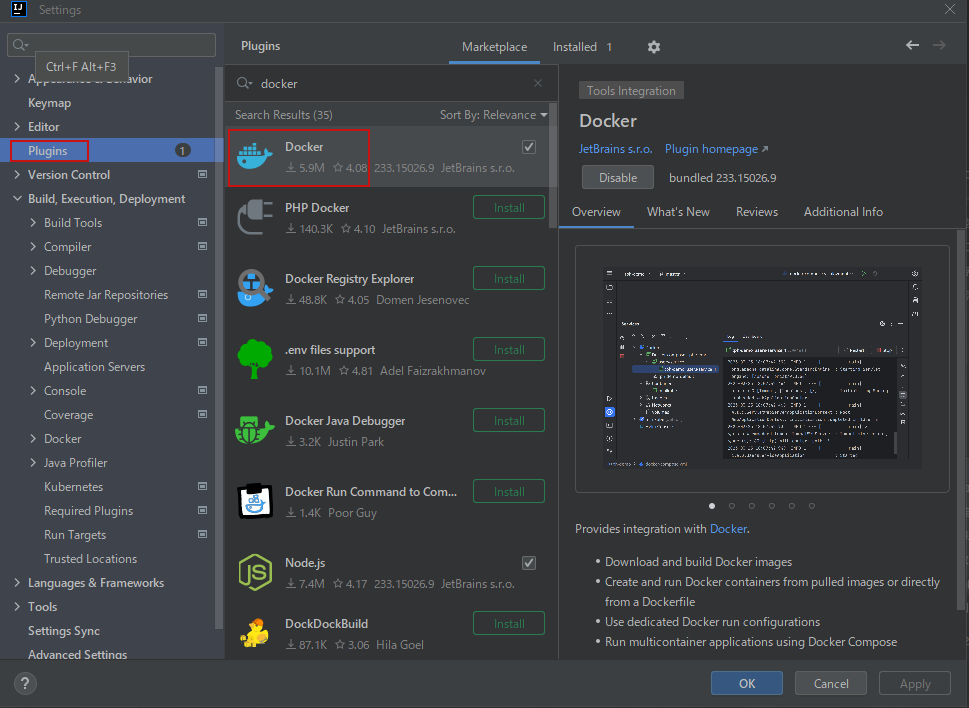
Task: Expand the Tools settings section
Action: tap(17, 607)
